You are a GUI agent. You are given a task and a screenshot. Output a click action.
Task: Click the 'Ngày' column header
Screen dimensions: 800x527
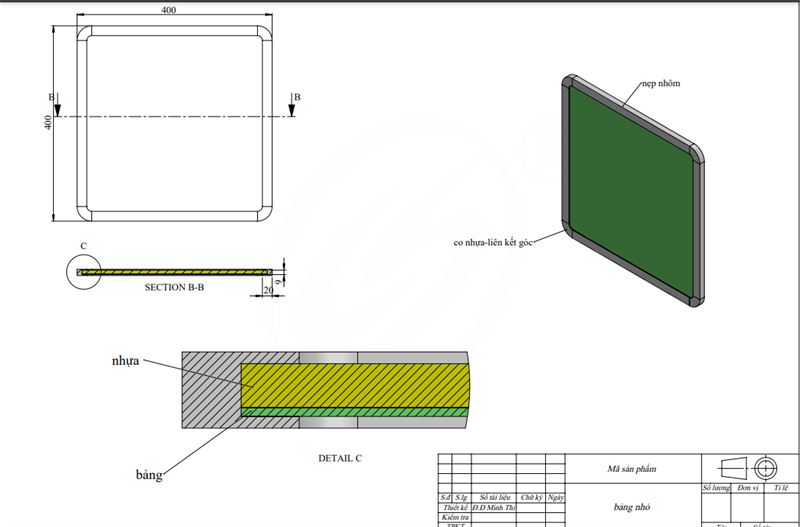click(556, 497)
